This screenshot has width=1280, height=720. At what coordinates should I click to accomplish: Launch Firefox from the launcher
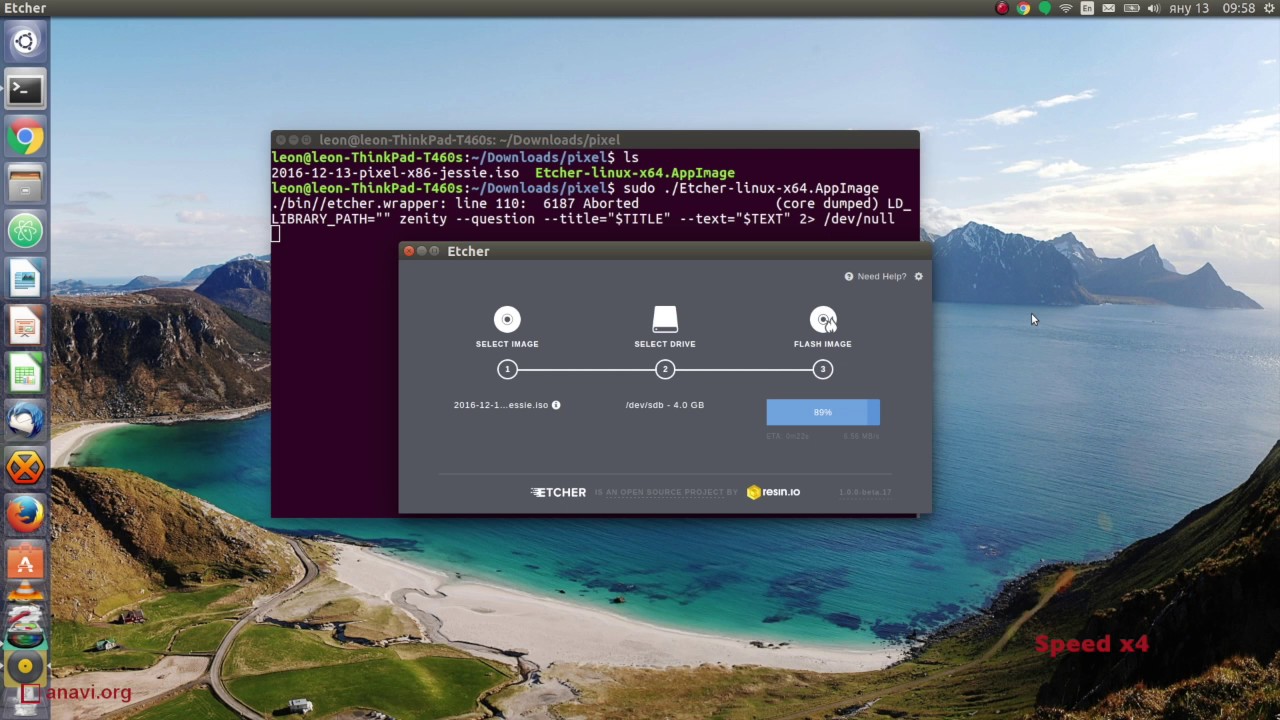pyautogui.click(x=25, y=515)
